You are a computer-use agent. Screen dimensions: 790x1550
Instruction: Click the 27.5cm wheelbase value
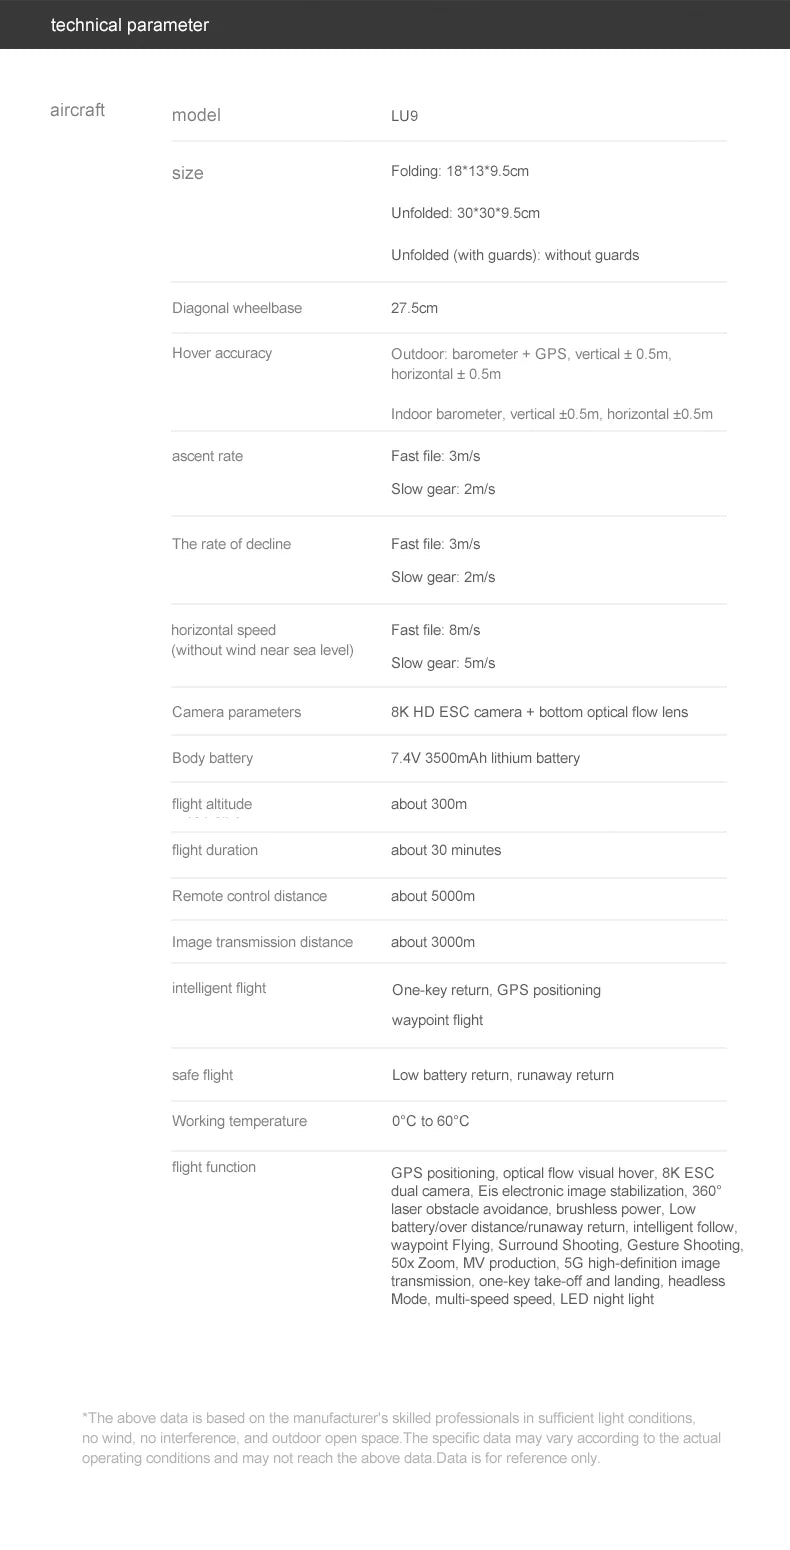point(414,308)
